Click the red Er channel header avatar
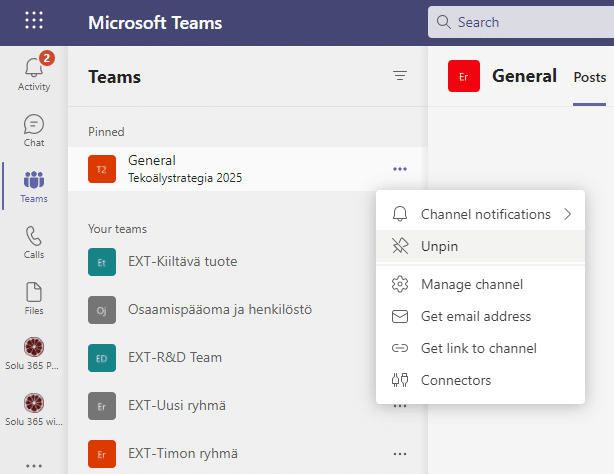614x474 pixels. (464, 76)
